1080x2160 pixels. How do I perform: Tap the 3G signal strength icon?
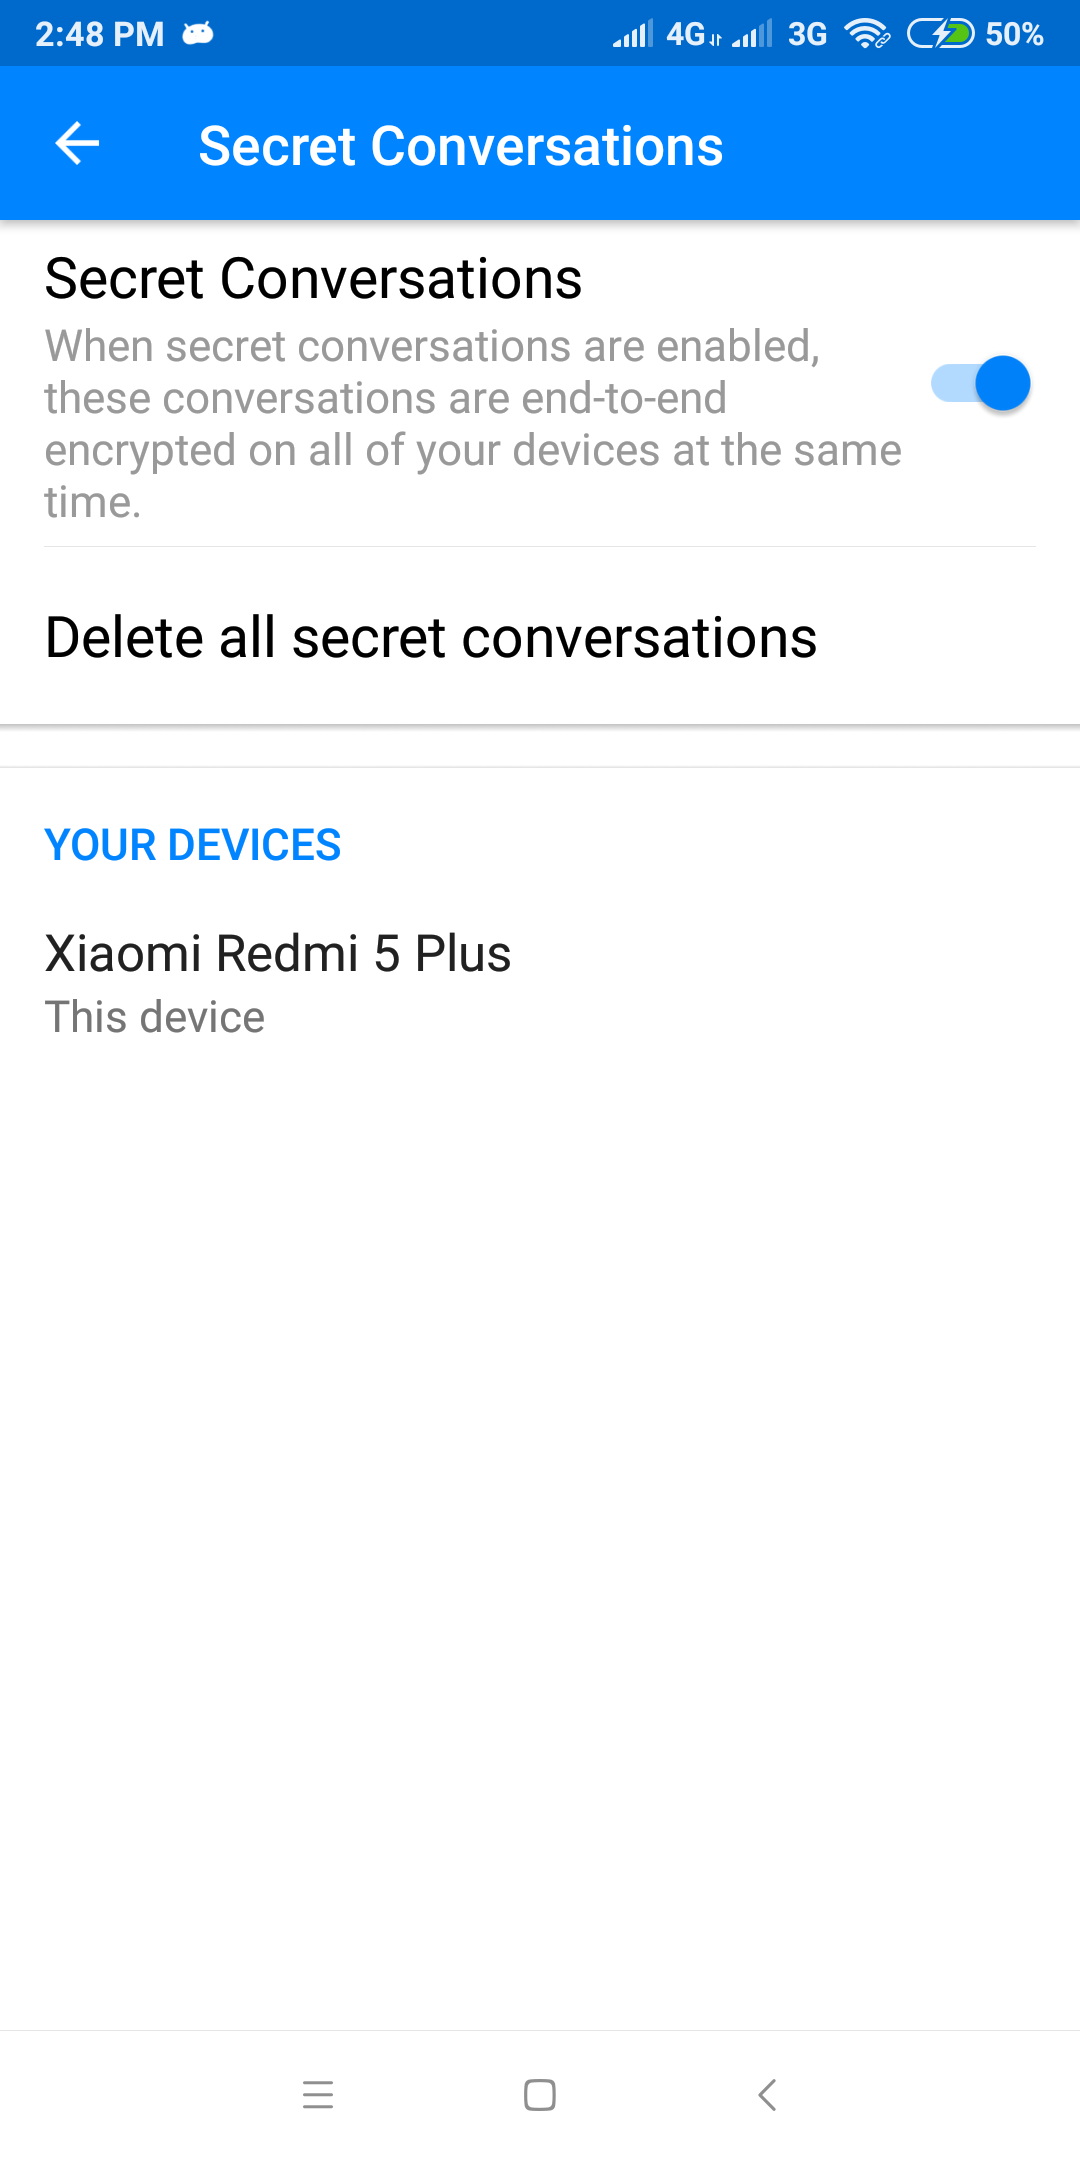752,34
